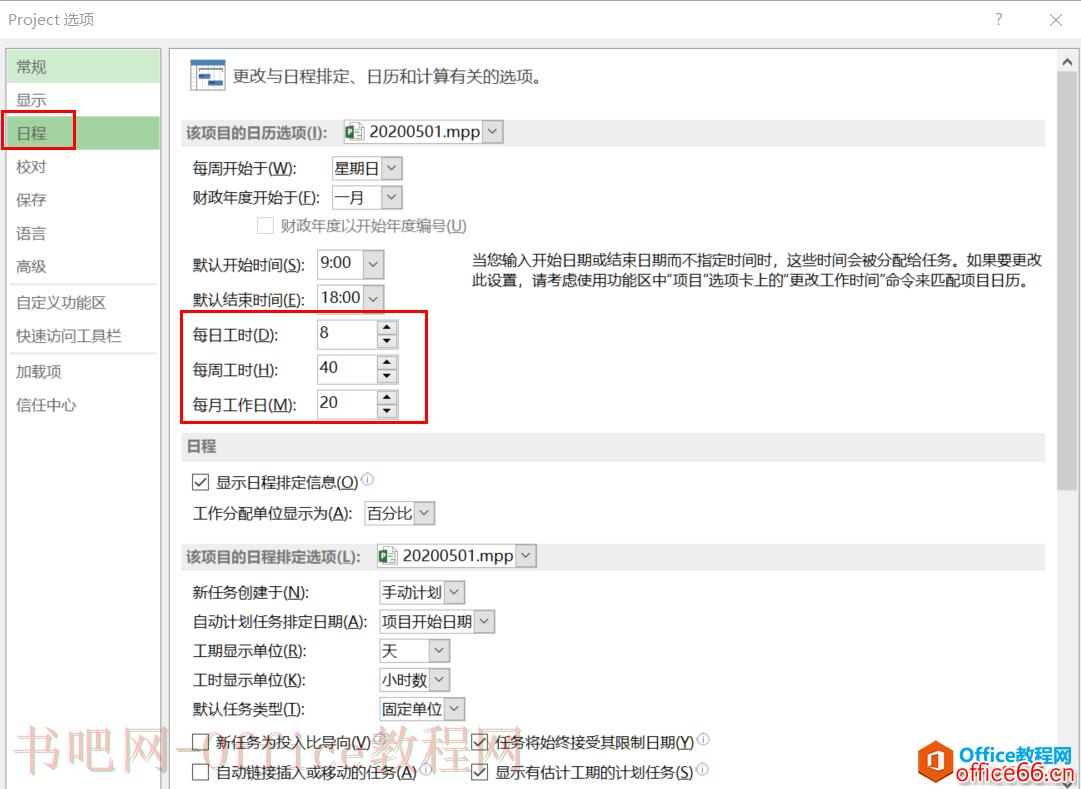Viewport: 1081px width, 789px height.
Task: Select 语言 category in sidebar
Action: coord(83,233)
